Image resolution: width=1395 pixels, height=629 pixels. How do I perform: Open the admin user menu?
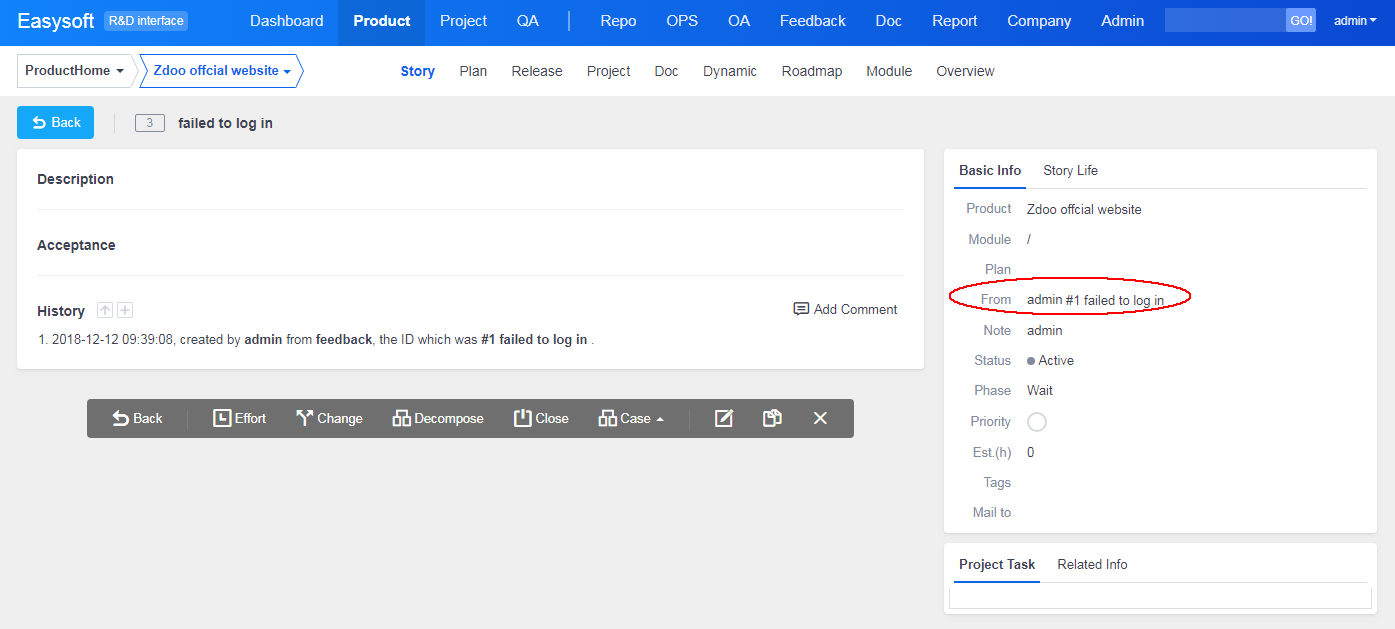coord(1355,20)
